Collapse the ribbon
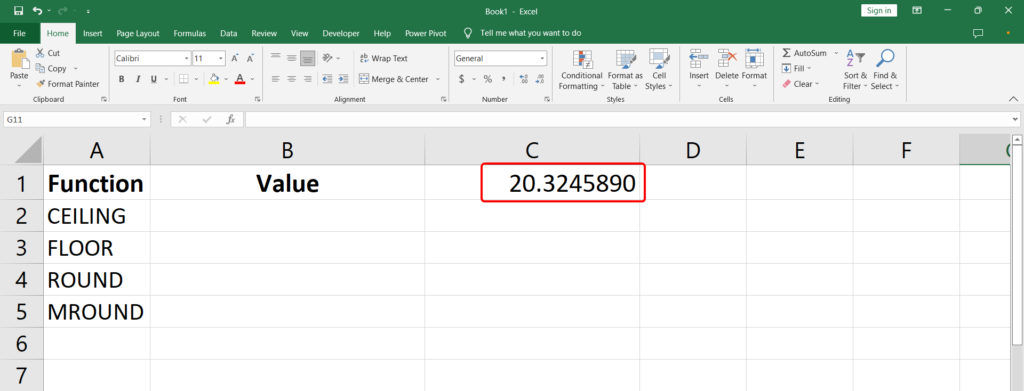 (x=1013, y=99)
